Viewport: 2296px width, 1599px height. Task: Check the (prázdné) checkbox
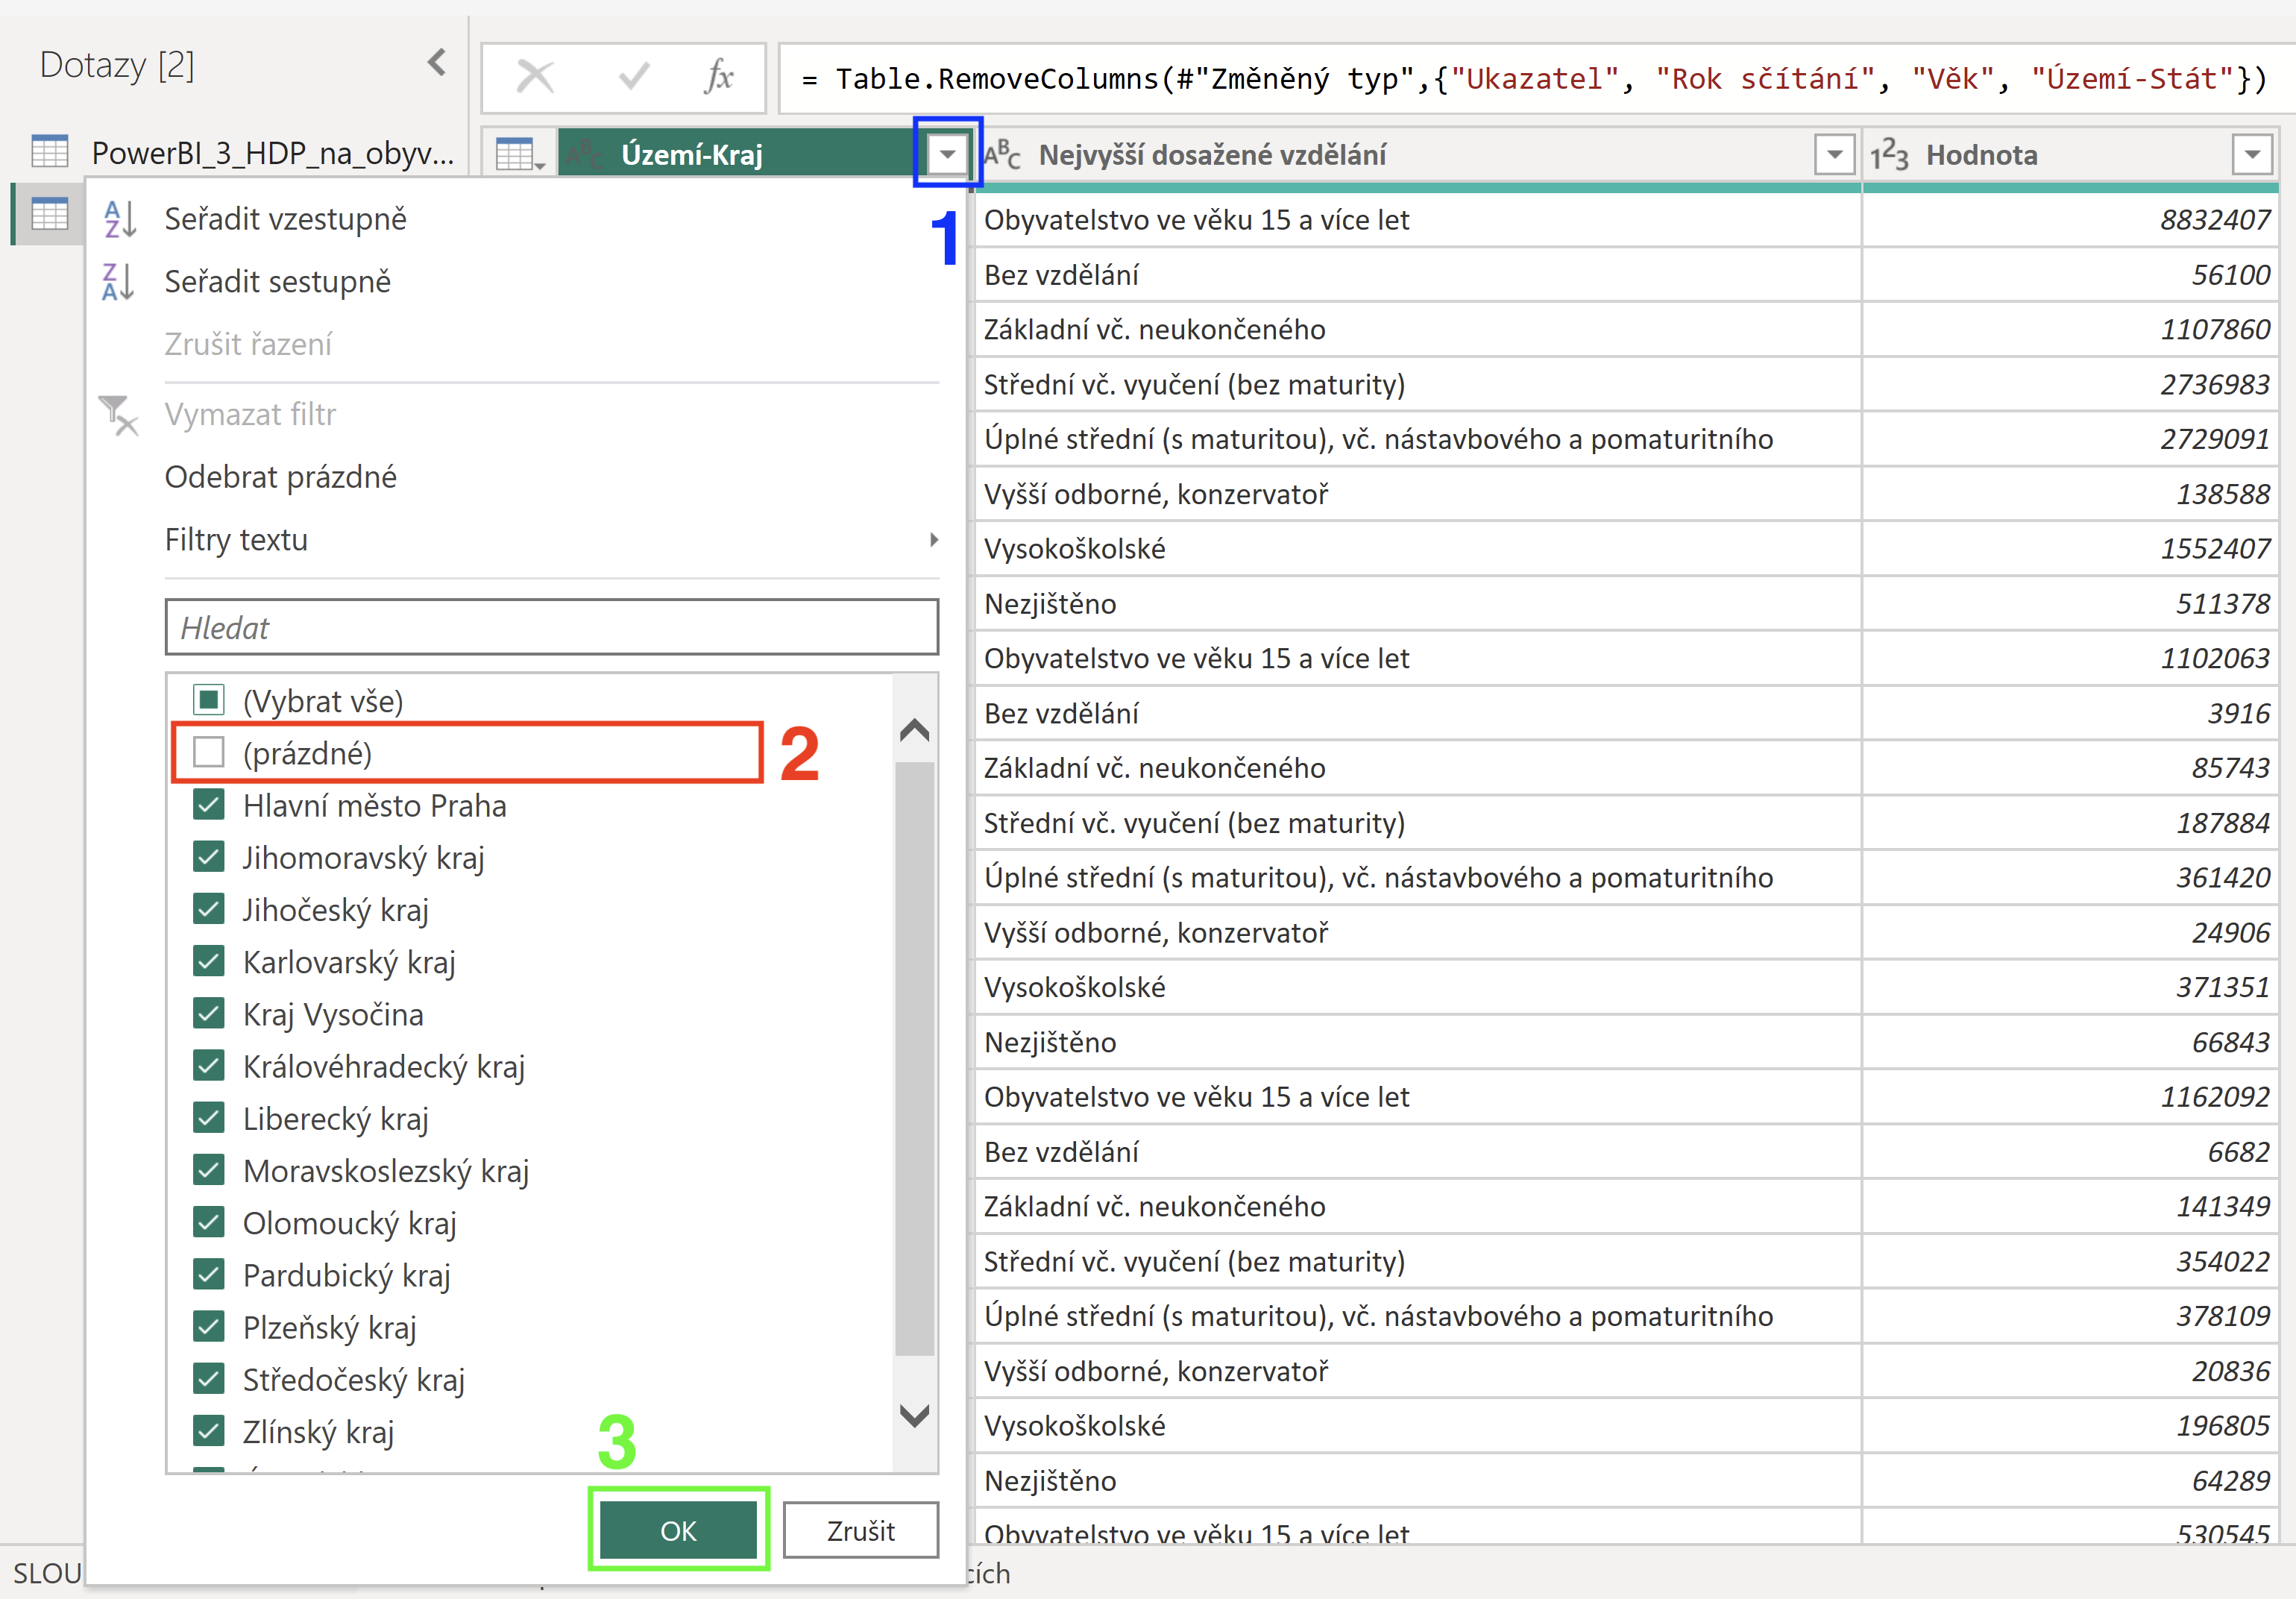(209, 752)
